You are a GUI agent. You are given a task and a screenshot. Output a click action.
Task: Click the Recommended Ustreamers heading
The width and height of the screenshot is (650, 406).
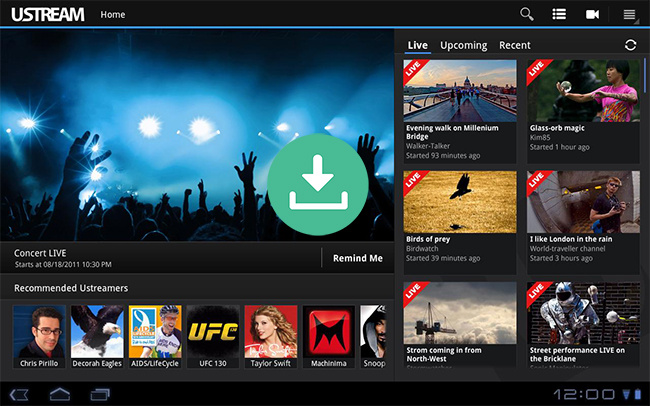(71, 288)
